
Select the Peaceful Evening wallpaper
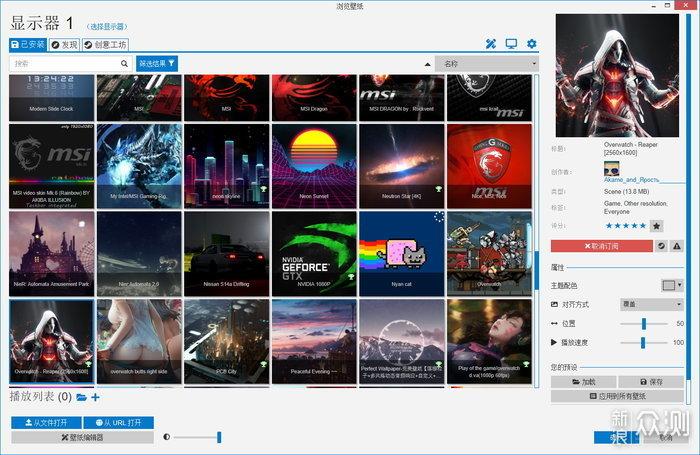(314, 341)
